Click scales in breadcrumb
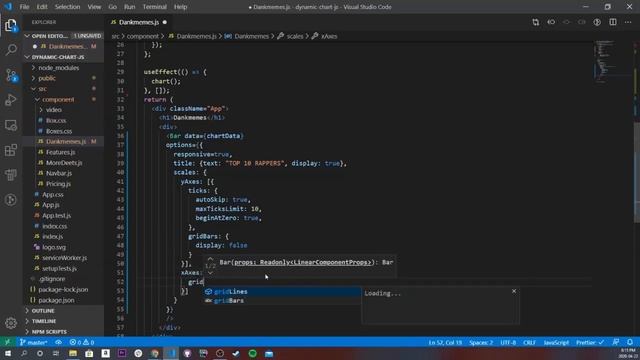This screenshot has width=640, height=360. (x=295, y=36)
